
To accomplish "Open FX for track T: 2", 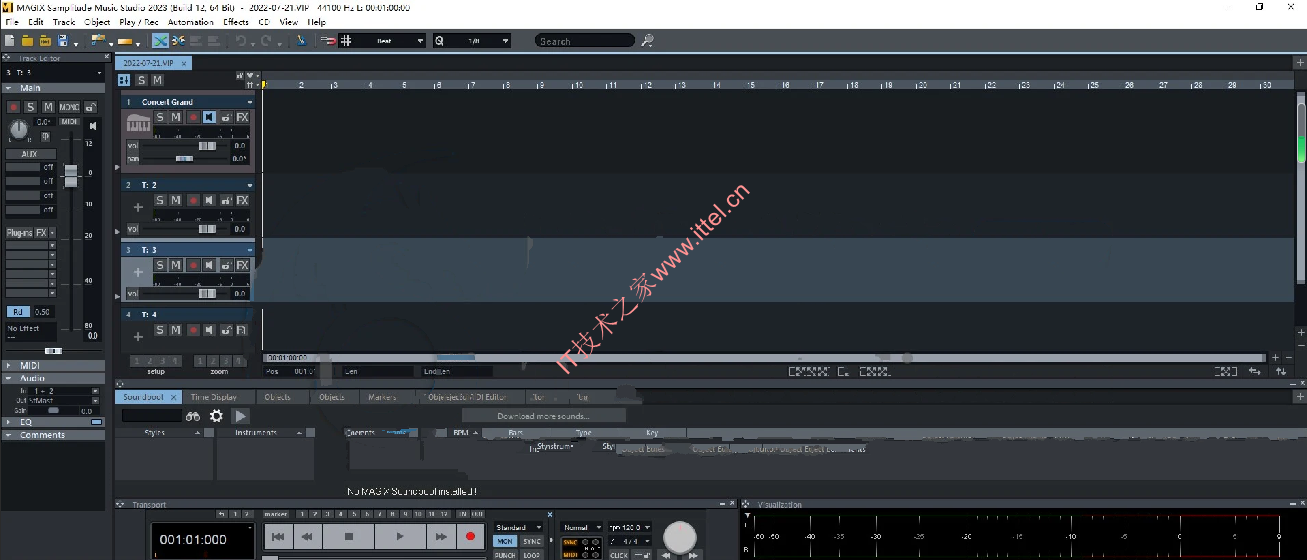I will [242, 201].
